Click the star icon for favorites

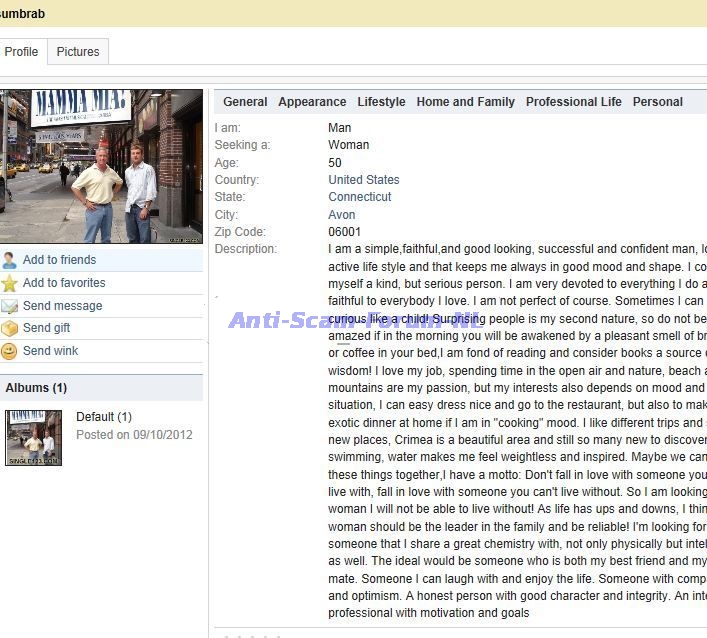[x=10, y=283]
